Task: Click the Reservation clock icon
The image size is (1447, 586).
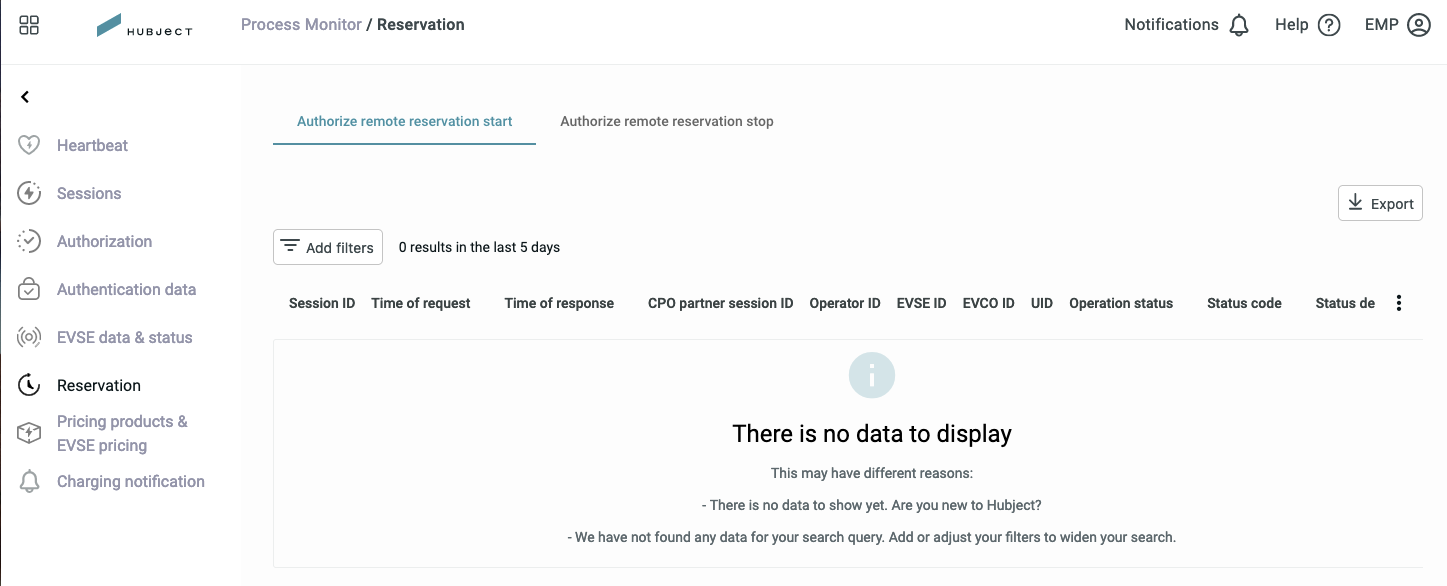Action: pos(29,385)
